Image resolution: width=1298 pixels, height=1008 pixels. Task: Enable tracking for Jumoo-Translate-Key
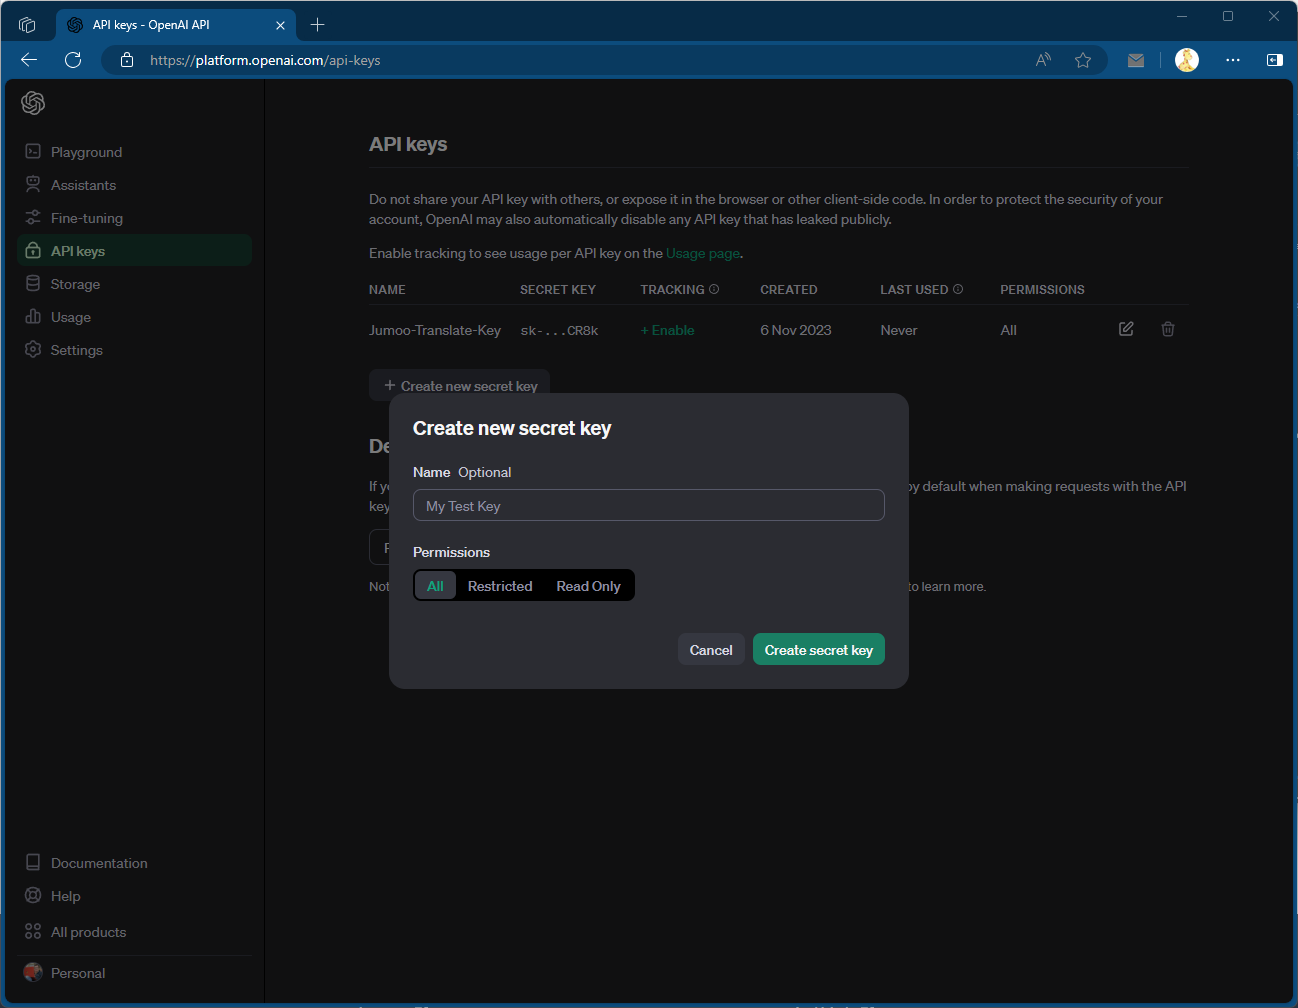click(667, 330)
